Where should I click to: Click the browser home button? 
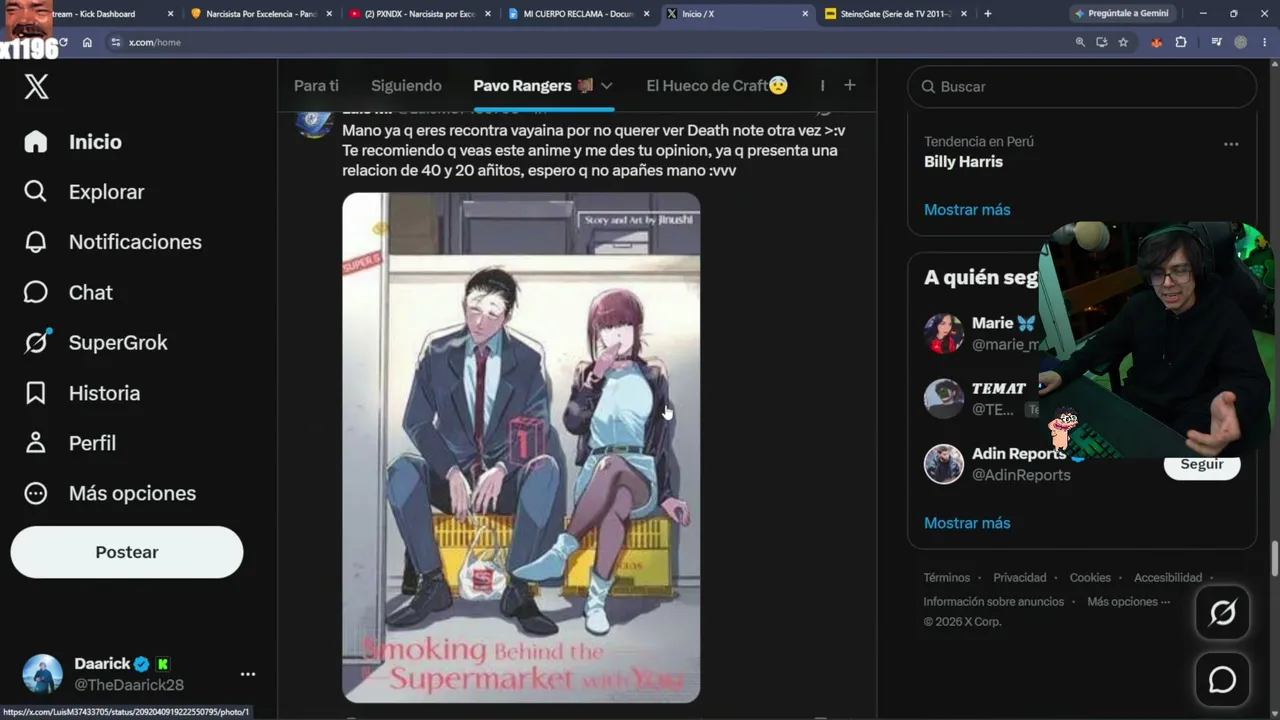pyautogui.click(x=87, y=43)
